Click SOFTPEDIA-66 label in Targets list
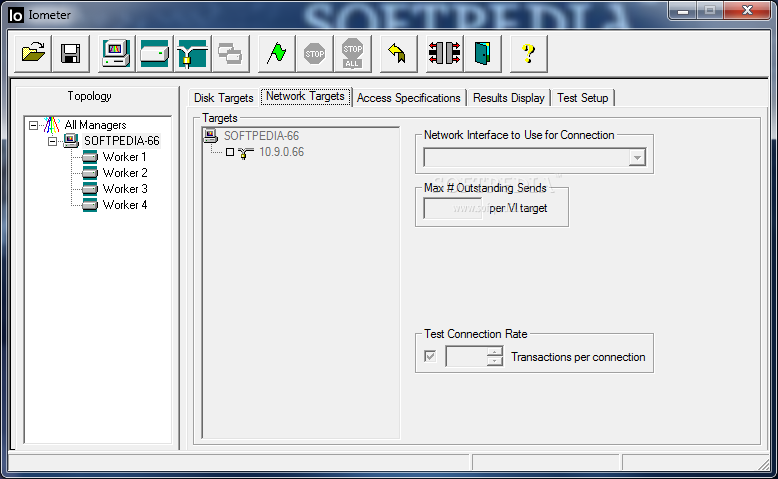The width and height of the screenshot is (778, 479). point(261,136)
